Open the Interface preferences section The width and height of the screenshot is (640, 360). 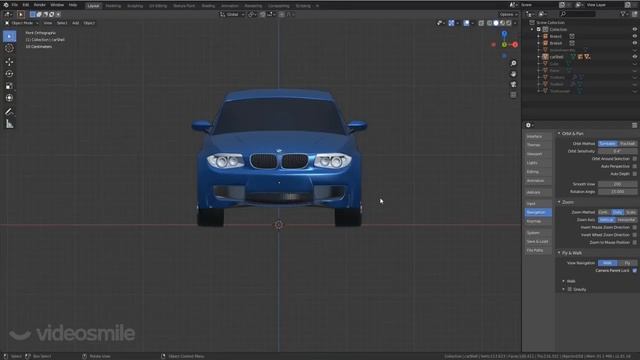(538, 136)
